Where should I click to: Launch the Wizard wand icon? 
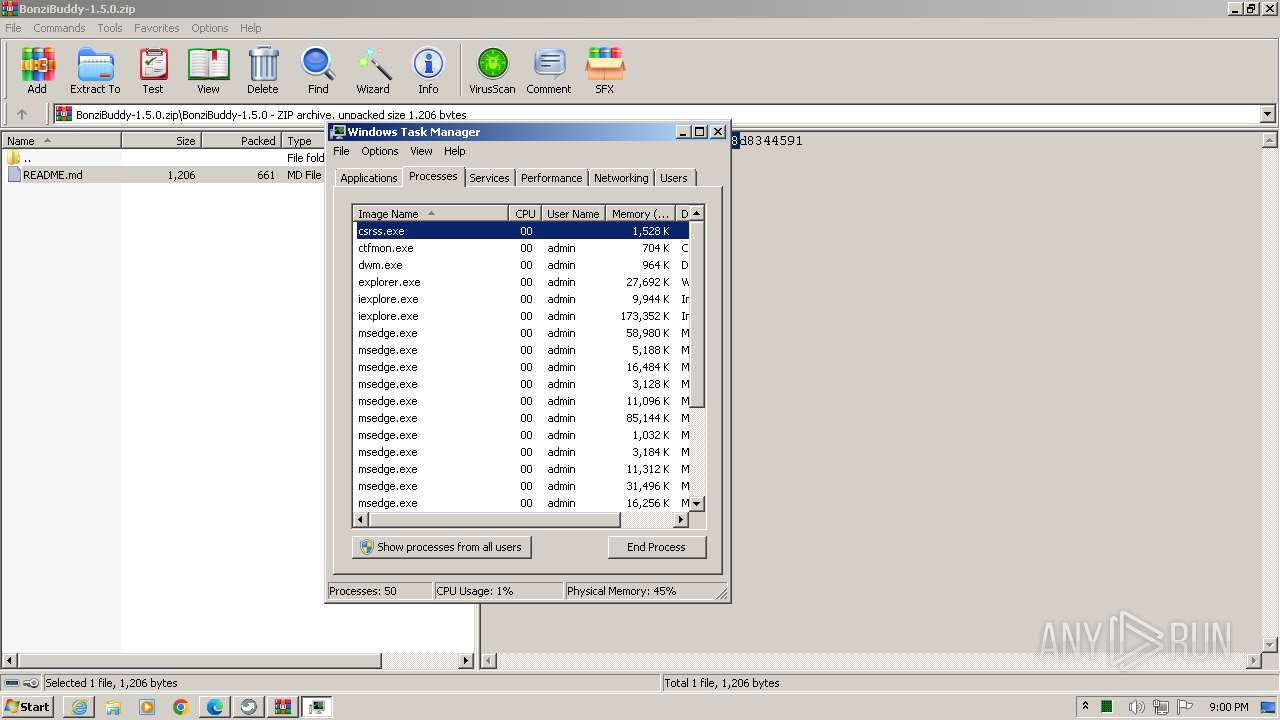373,70
